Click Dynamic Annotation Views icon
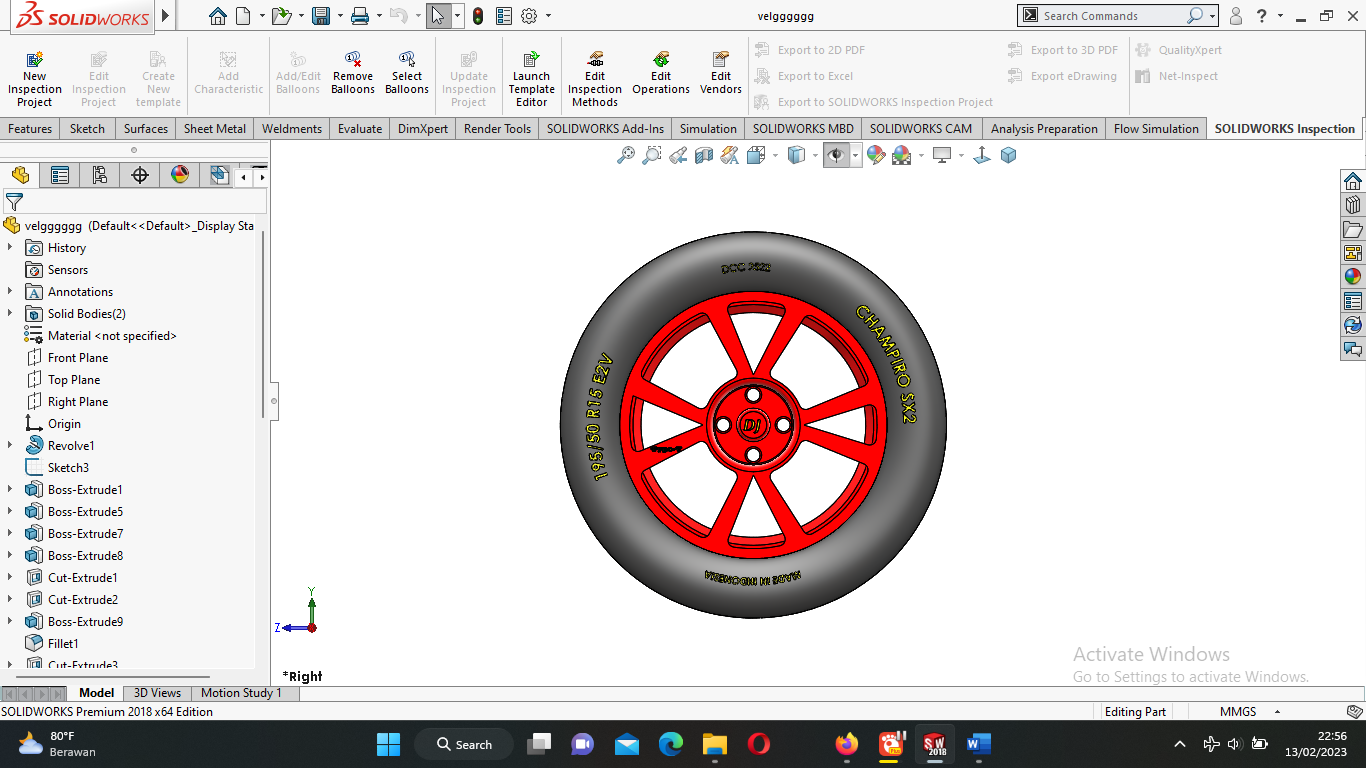This screenshot has height=768, width=1366. [x=730, y=155]
